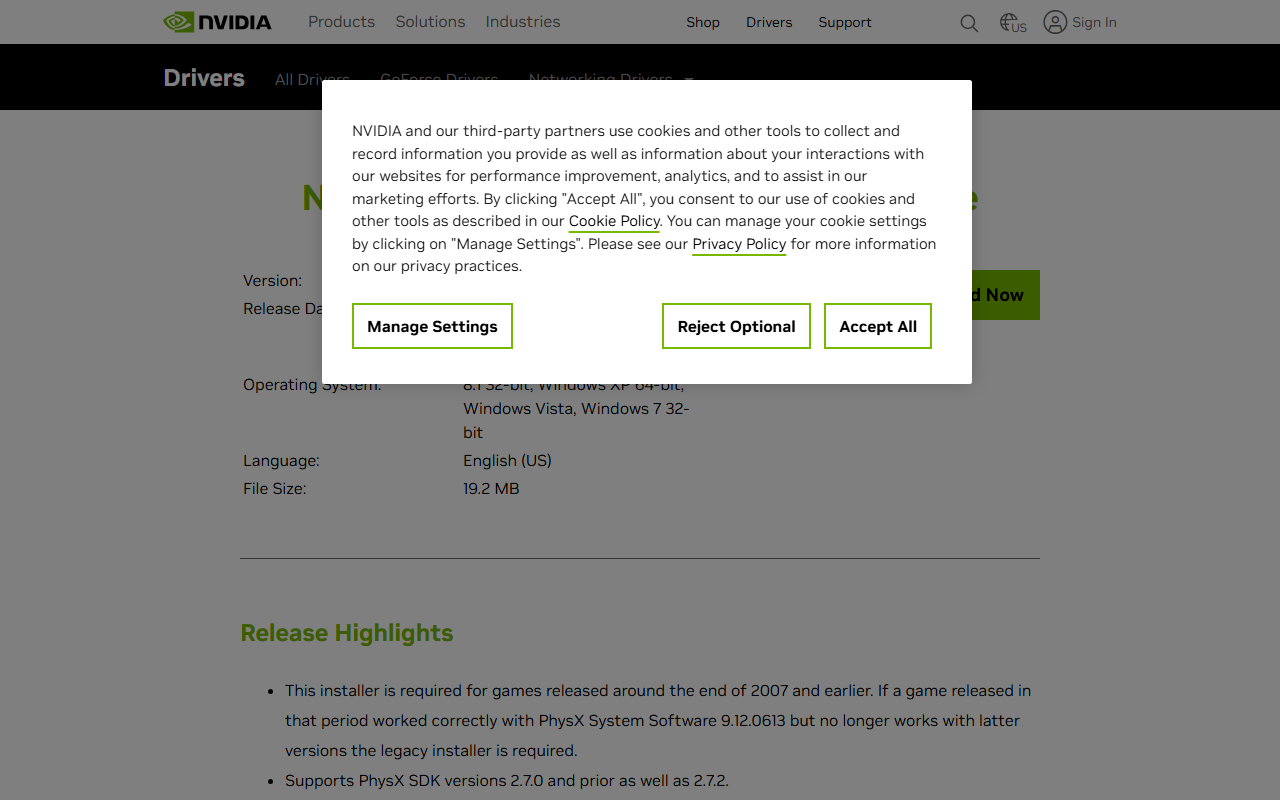Go to the Shop link

(703, 22)
